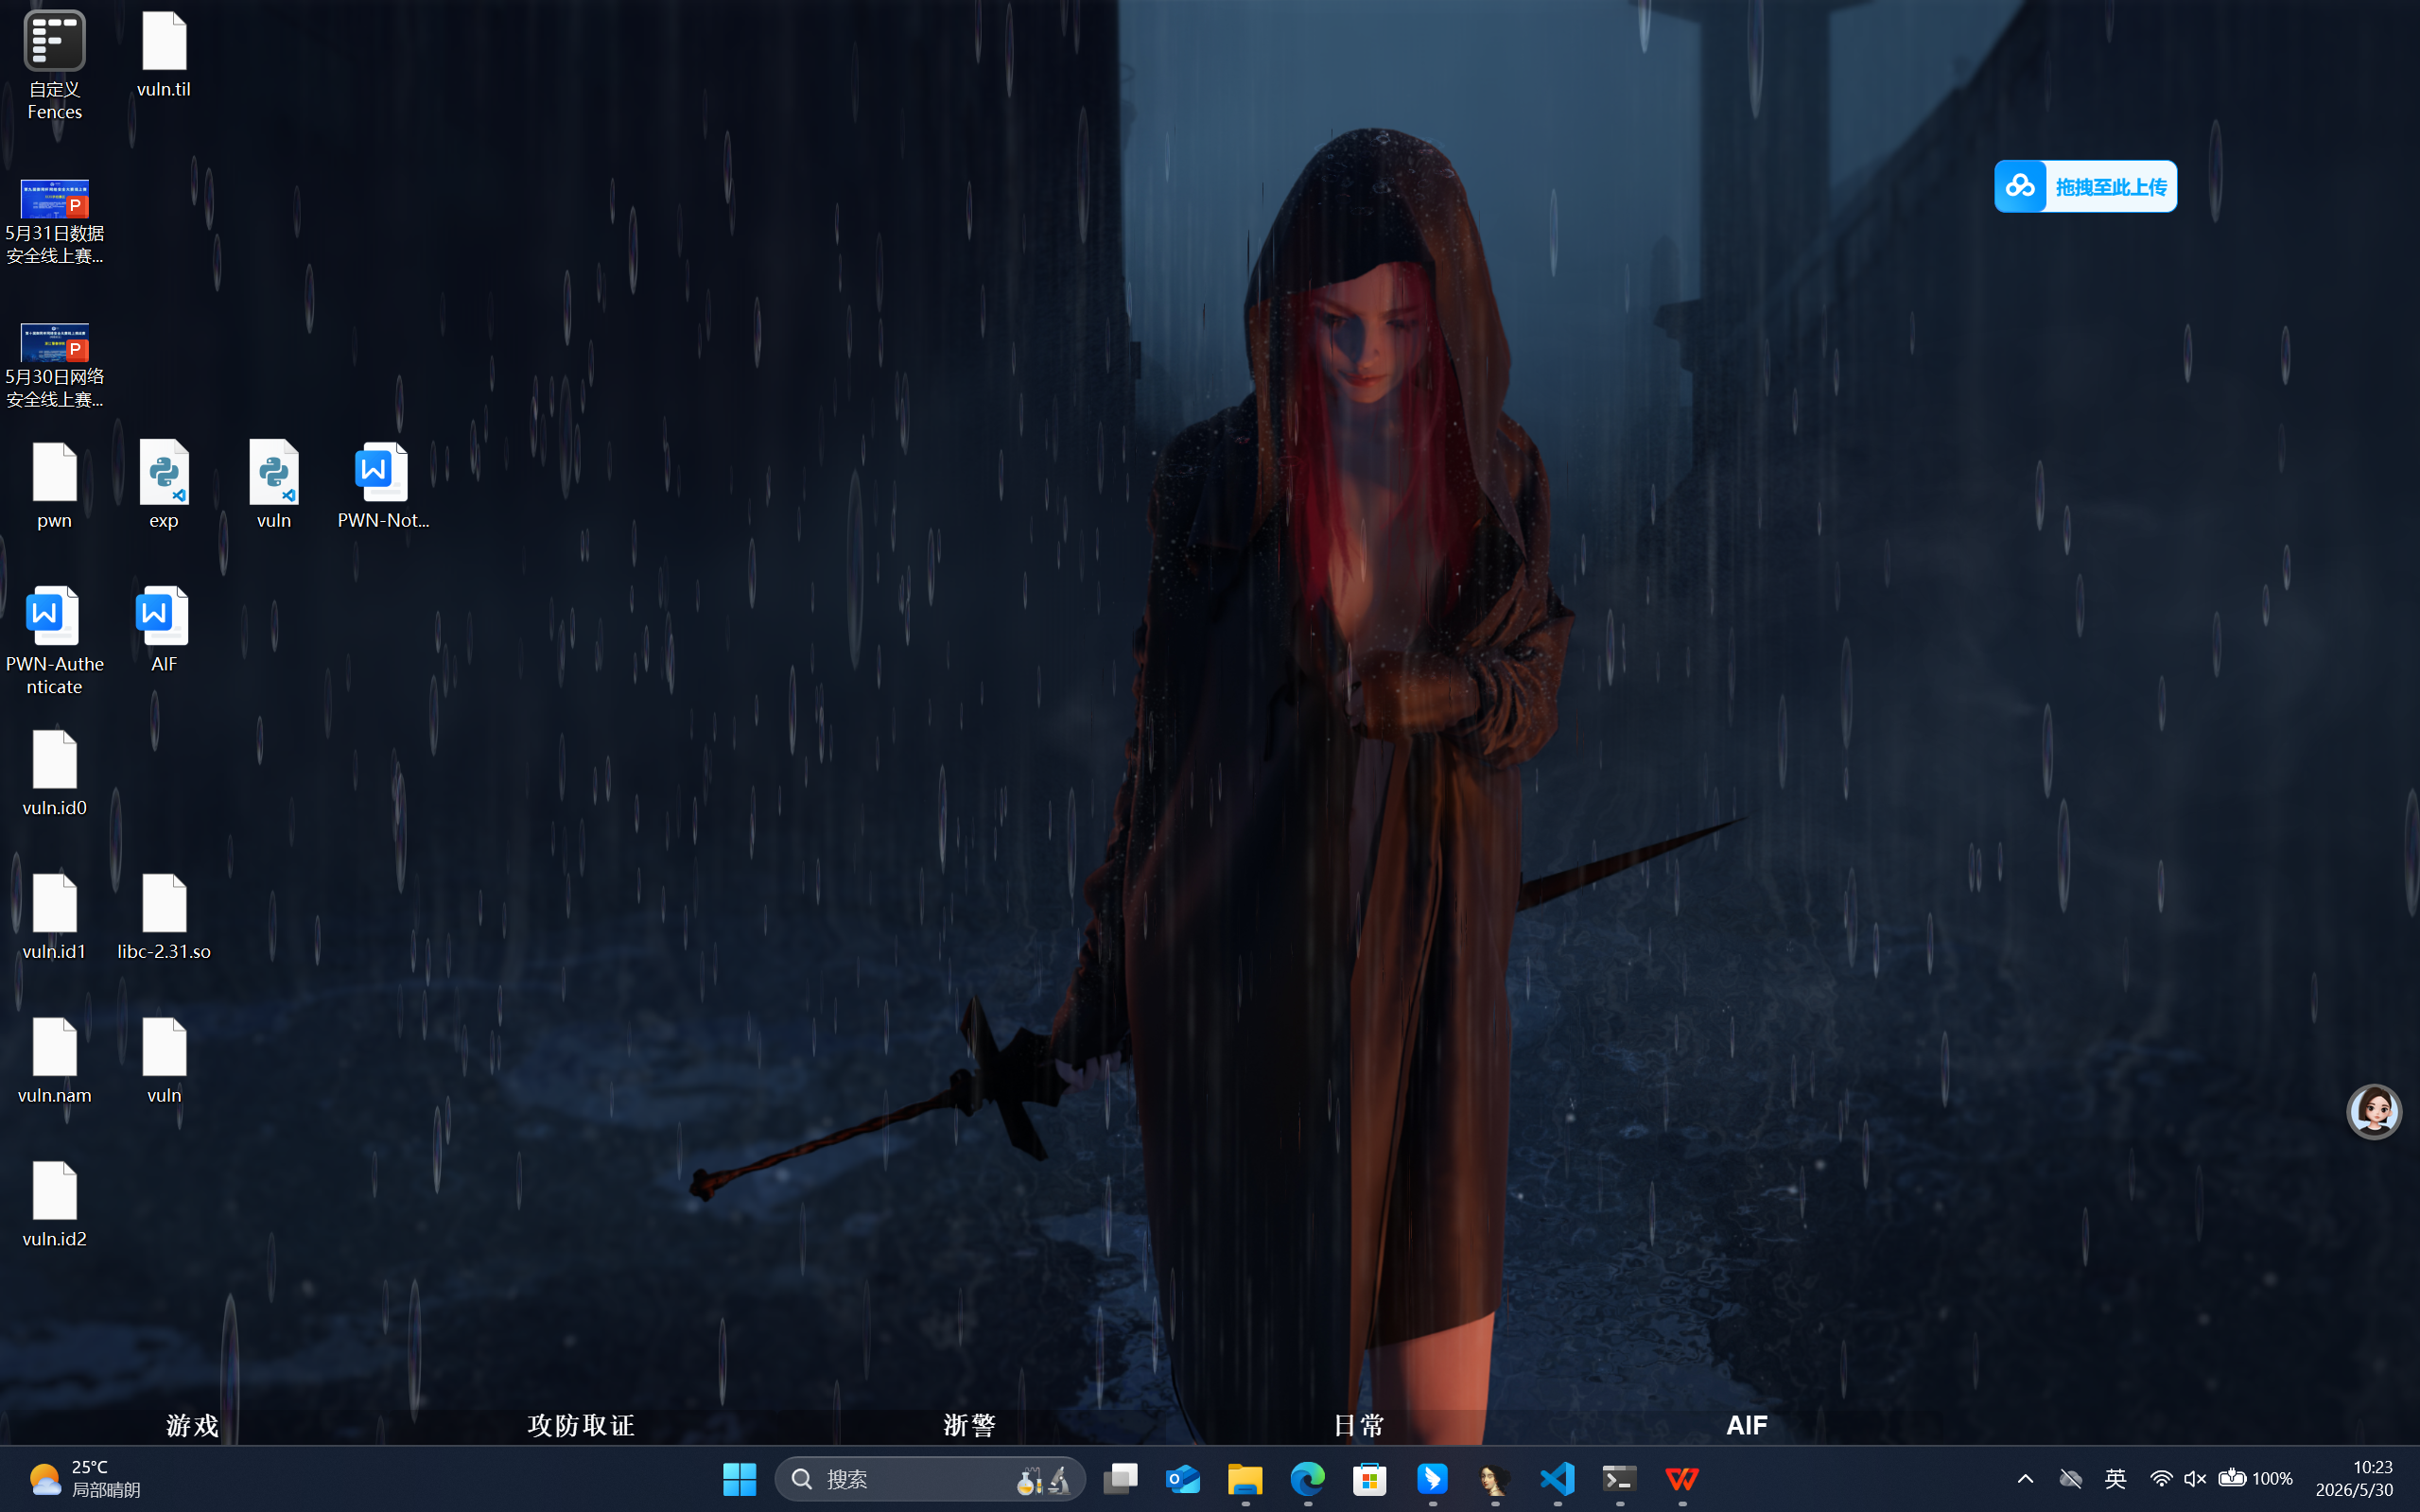The image size is (2420, 1512).
Task: Switch the 英 input method indicator
Action: [x=2115, y=1479]
